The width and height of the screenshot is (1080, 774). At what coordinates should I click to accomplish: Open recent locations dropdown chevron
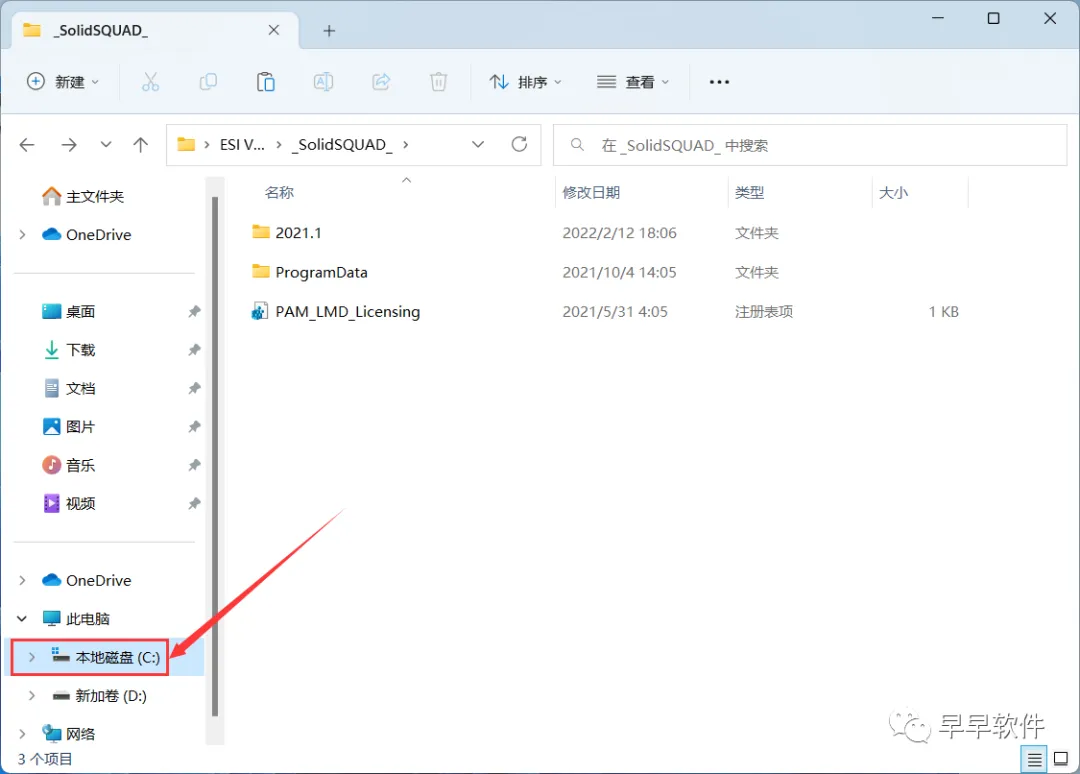(x=105, y=145)
